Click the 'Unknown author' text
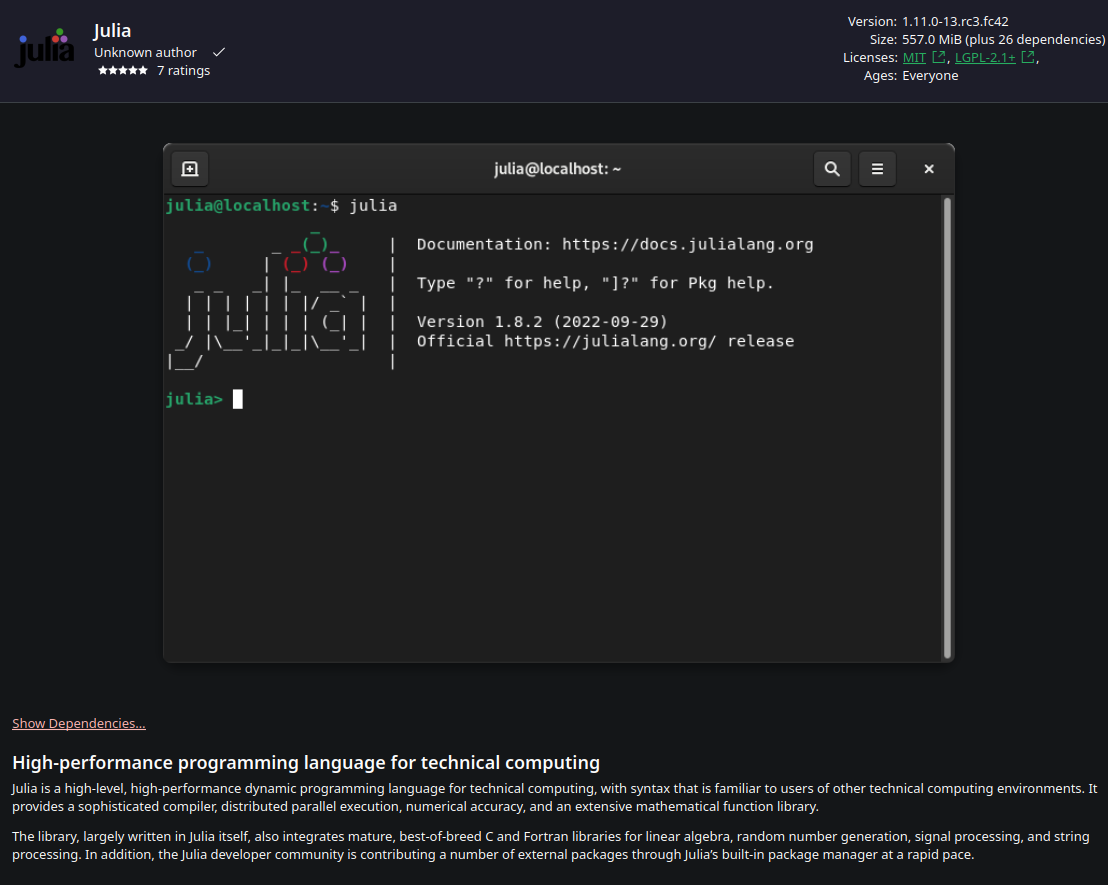 (x=146, y=53)
